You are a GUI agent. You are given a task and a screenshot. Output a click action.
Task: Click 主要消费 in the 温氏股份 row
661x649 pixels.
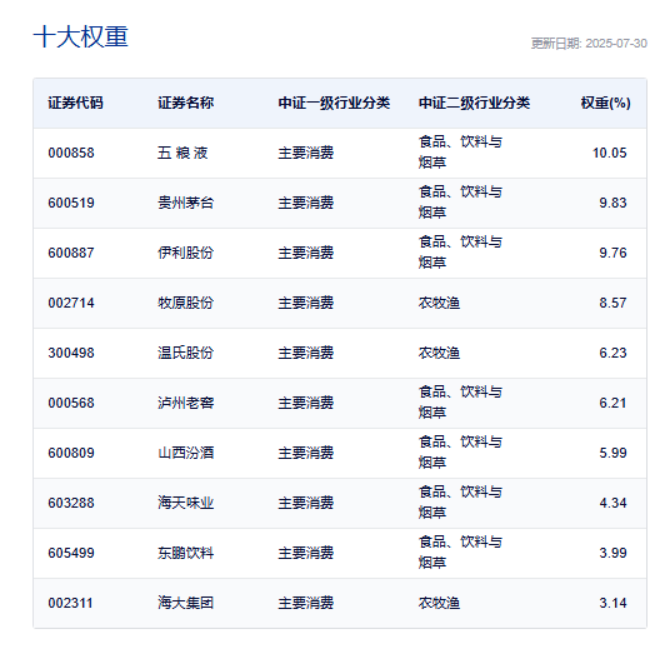click(306, 353)
